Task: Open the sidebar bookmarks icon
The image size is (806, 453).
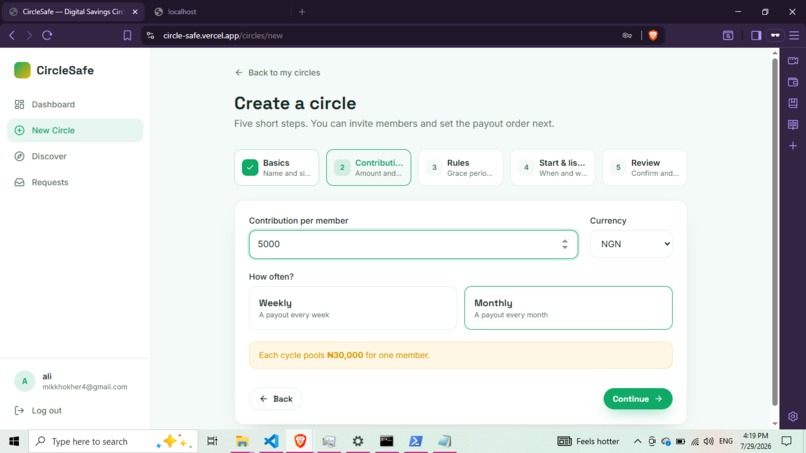Action: click(793, 103)
